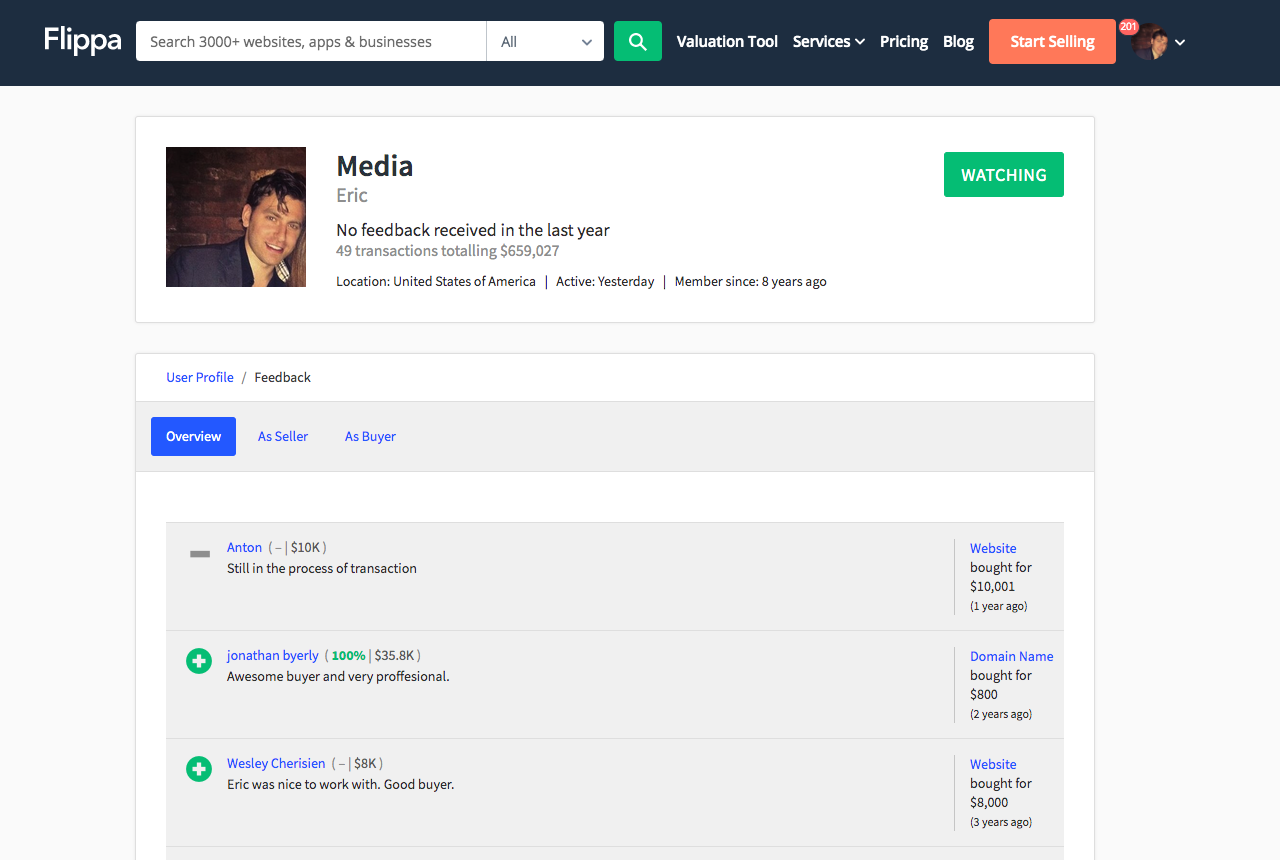The width and height of the screenshot is (1280, 860).
Task: Click the Media profile heading
Action: 375,166
